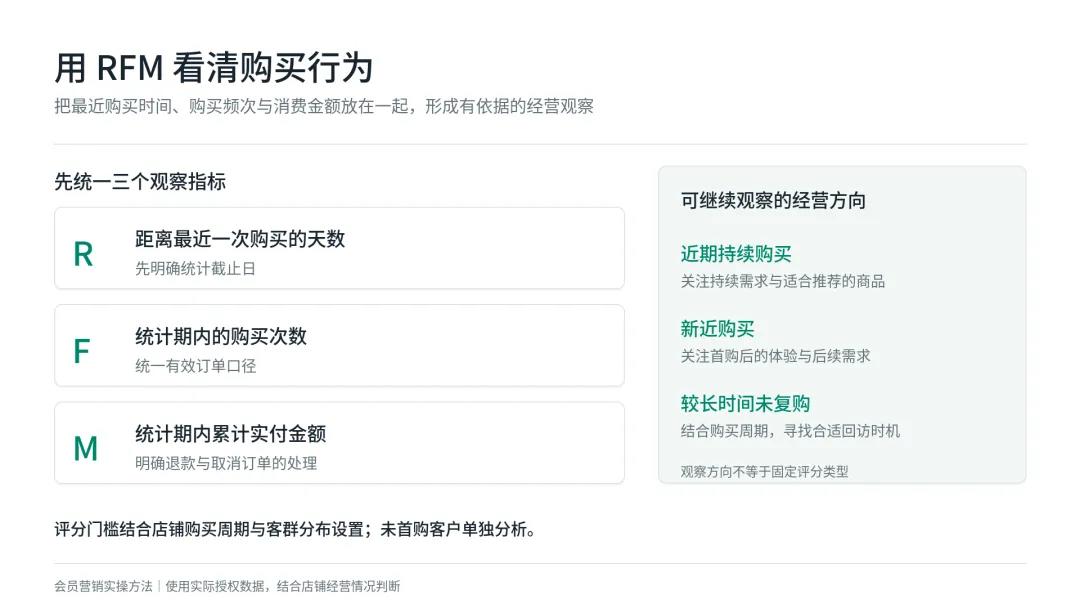Open the 近期持续购买 heading
This screenshot has width=1080, height=608.
click(736, 254)
